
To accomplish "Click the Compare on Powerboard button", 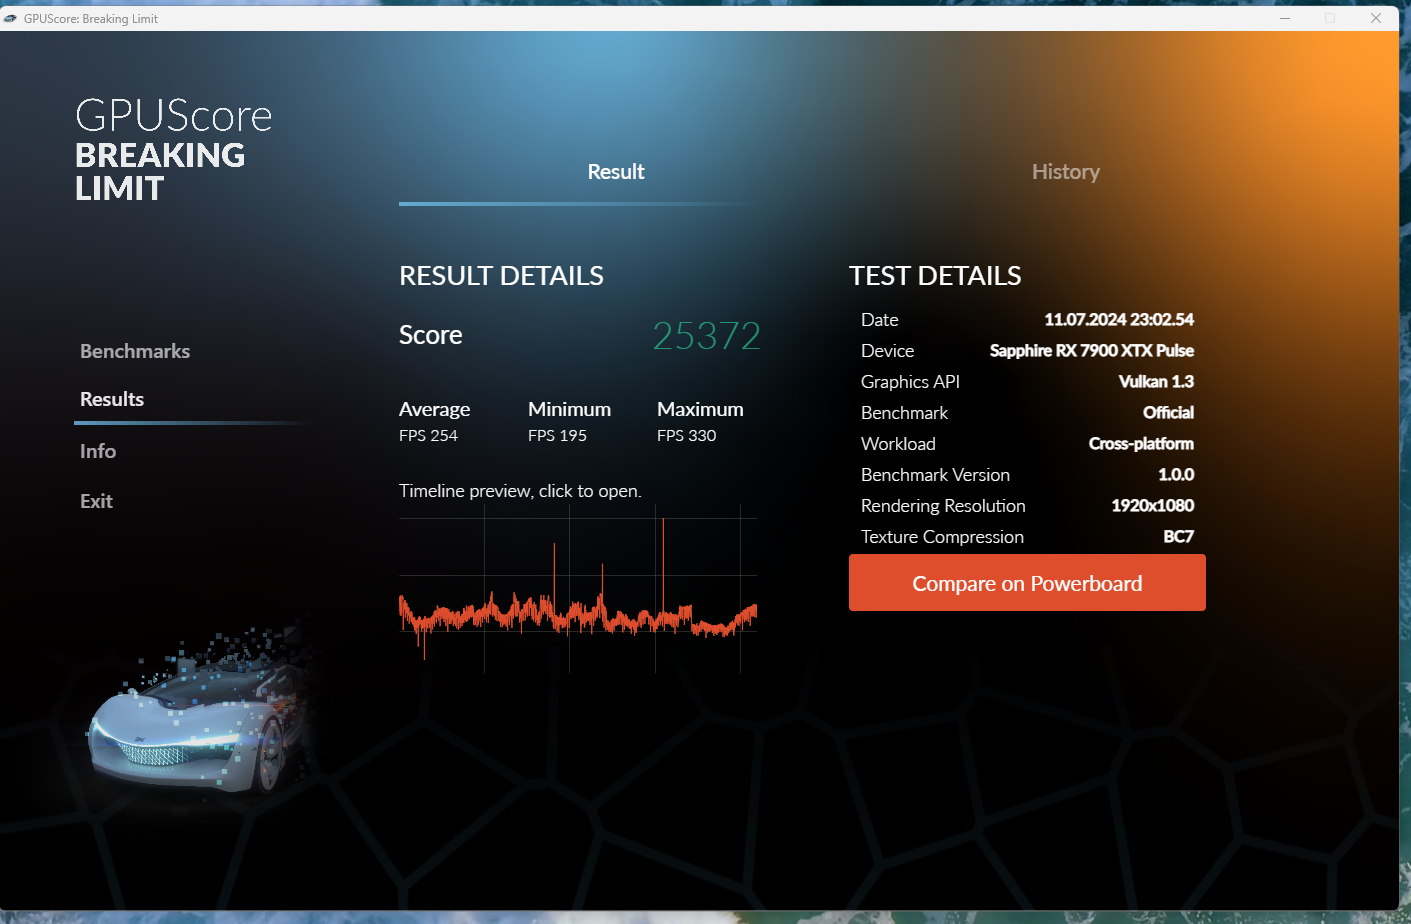I will (1027, 583).
